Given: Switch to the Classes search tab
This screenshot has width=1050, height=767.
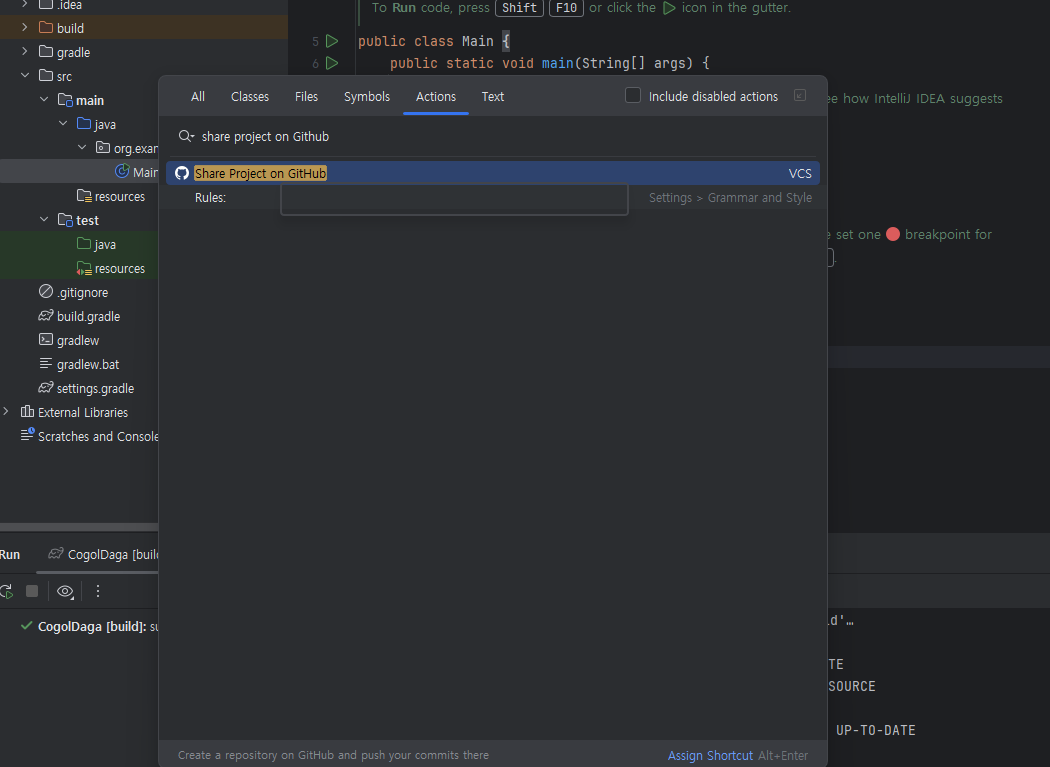Looking at the screenshot, I should click(250, 96).
